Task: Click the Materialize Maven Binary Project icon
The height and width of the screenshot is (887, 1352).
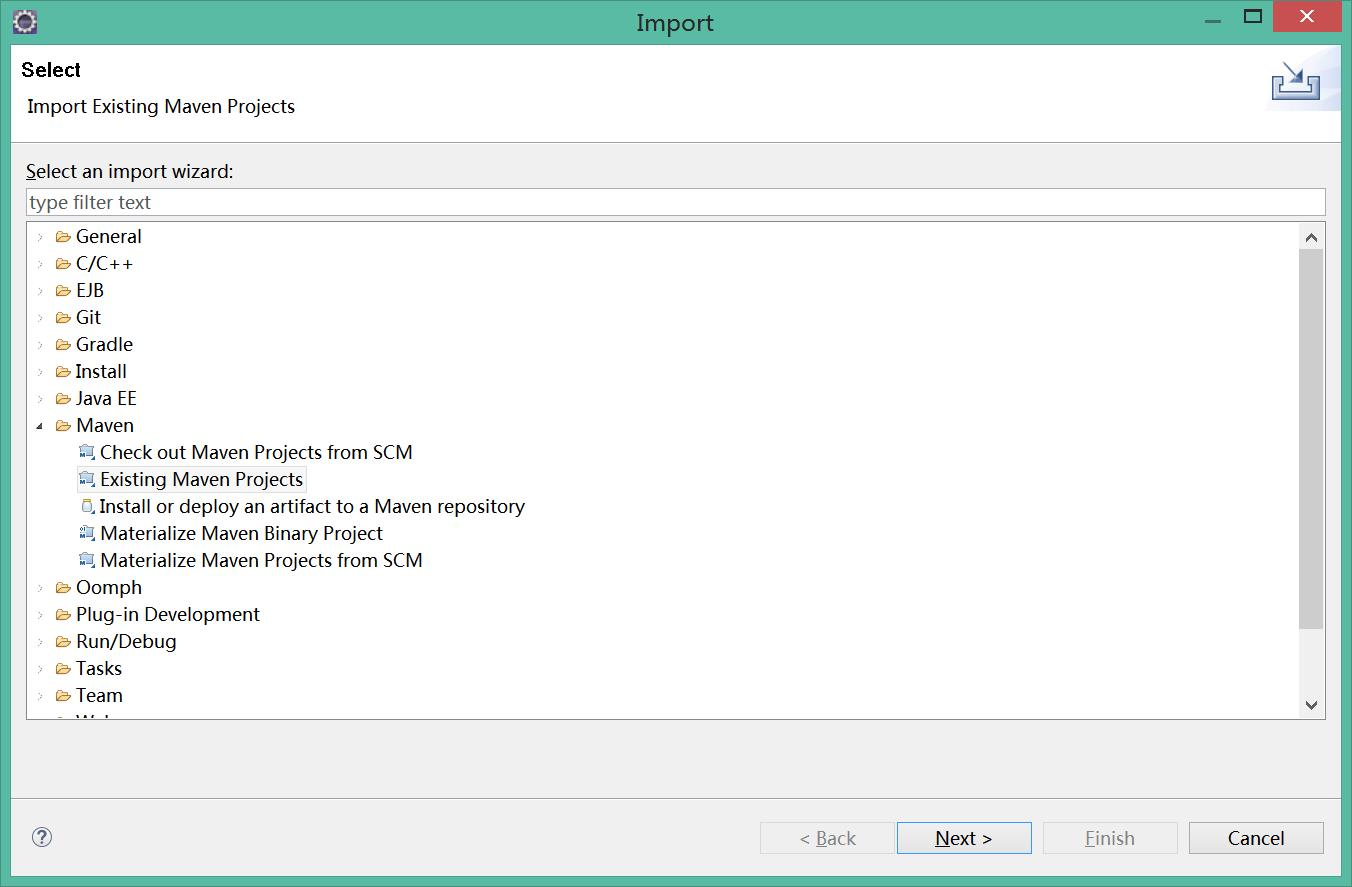Action: 87,533
